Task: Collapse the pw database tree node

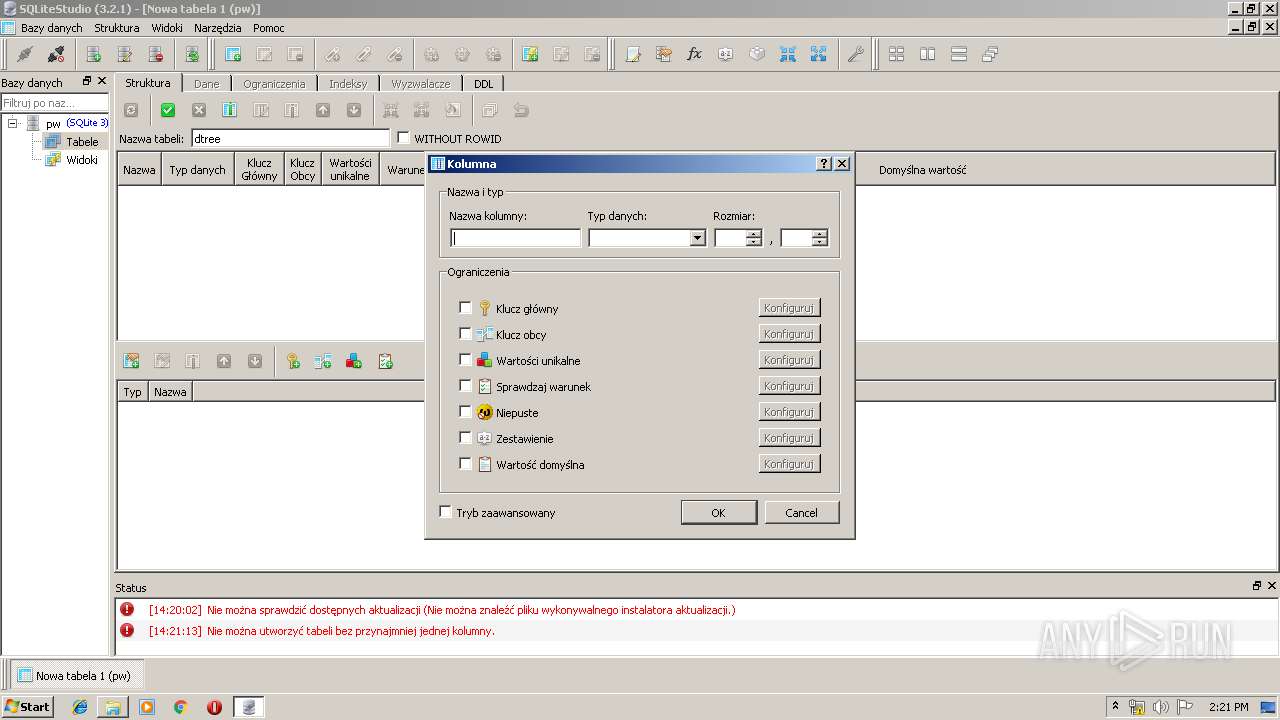Action: pos(13,123)
